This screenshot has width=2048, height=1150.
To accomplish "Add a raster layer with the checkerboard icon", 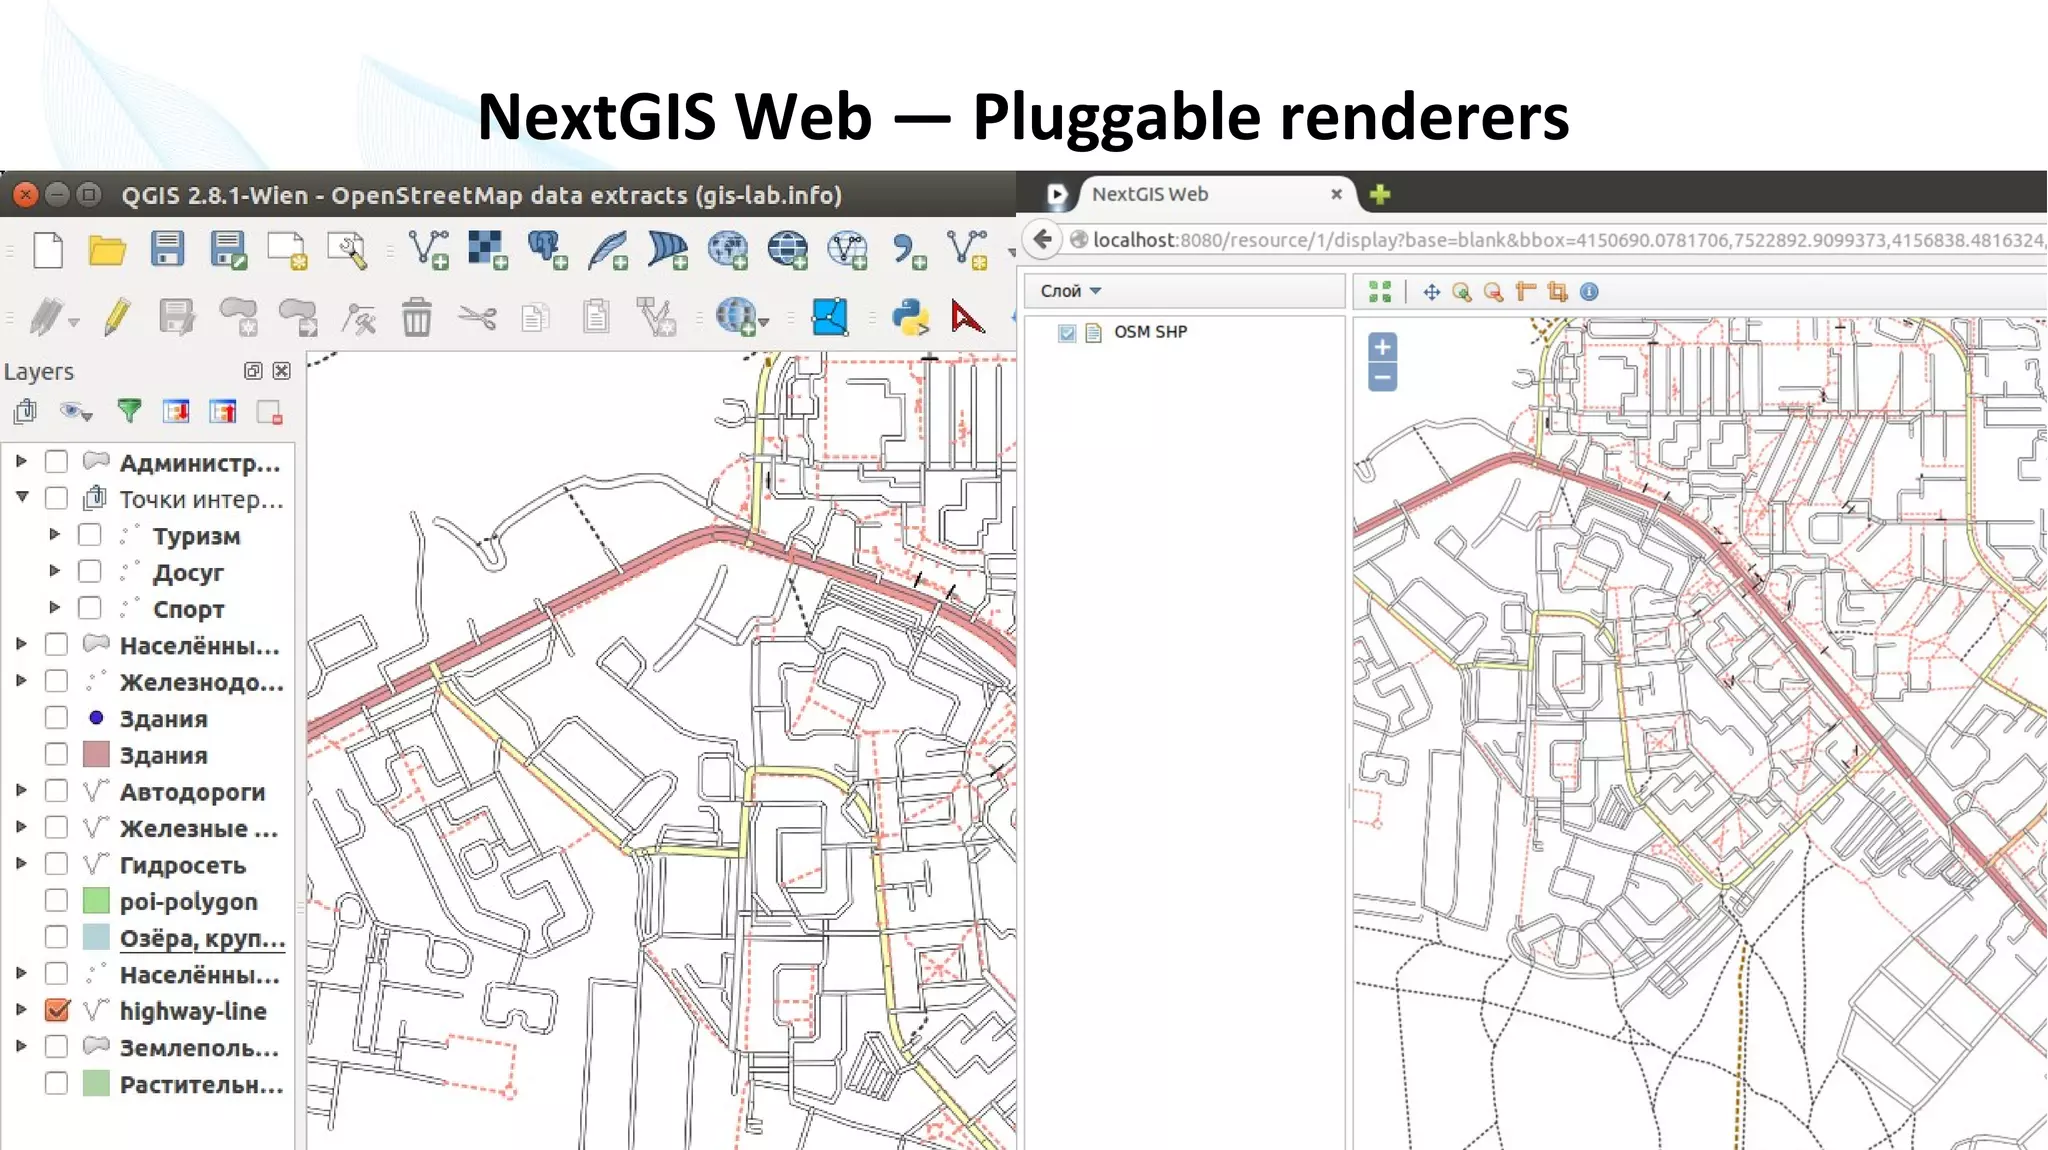I will [x=488, y=250].
